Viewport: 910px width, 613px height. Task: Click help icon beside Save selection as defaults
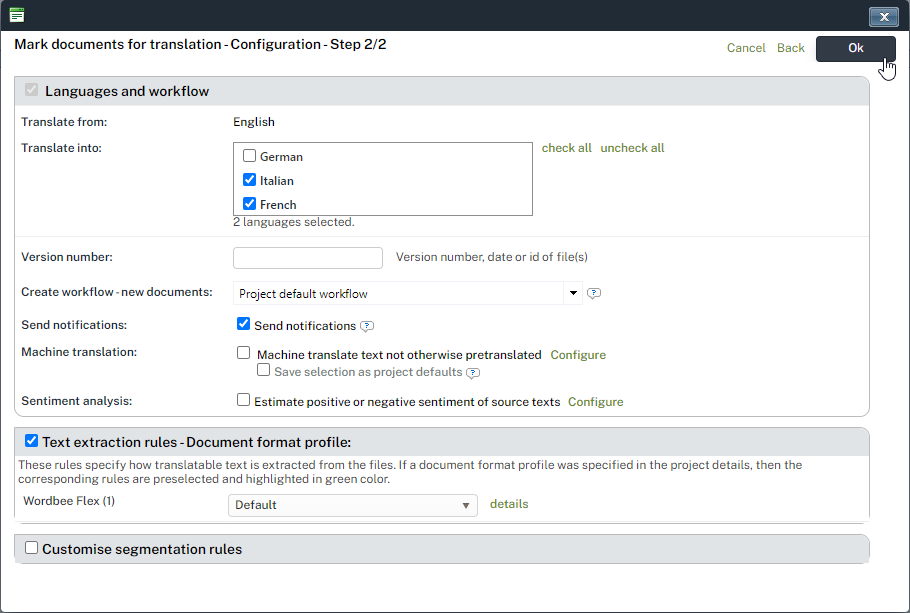tap(473, 373)
